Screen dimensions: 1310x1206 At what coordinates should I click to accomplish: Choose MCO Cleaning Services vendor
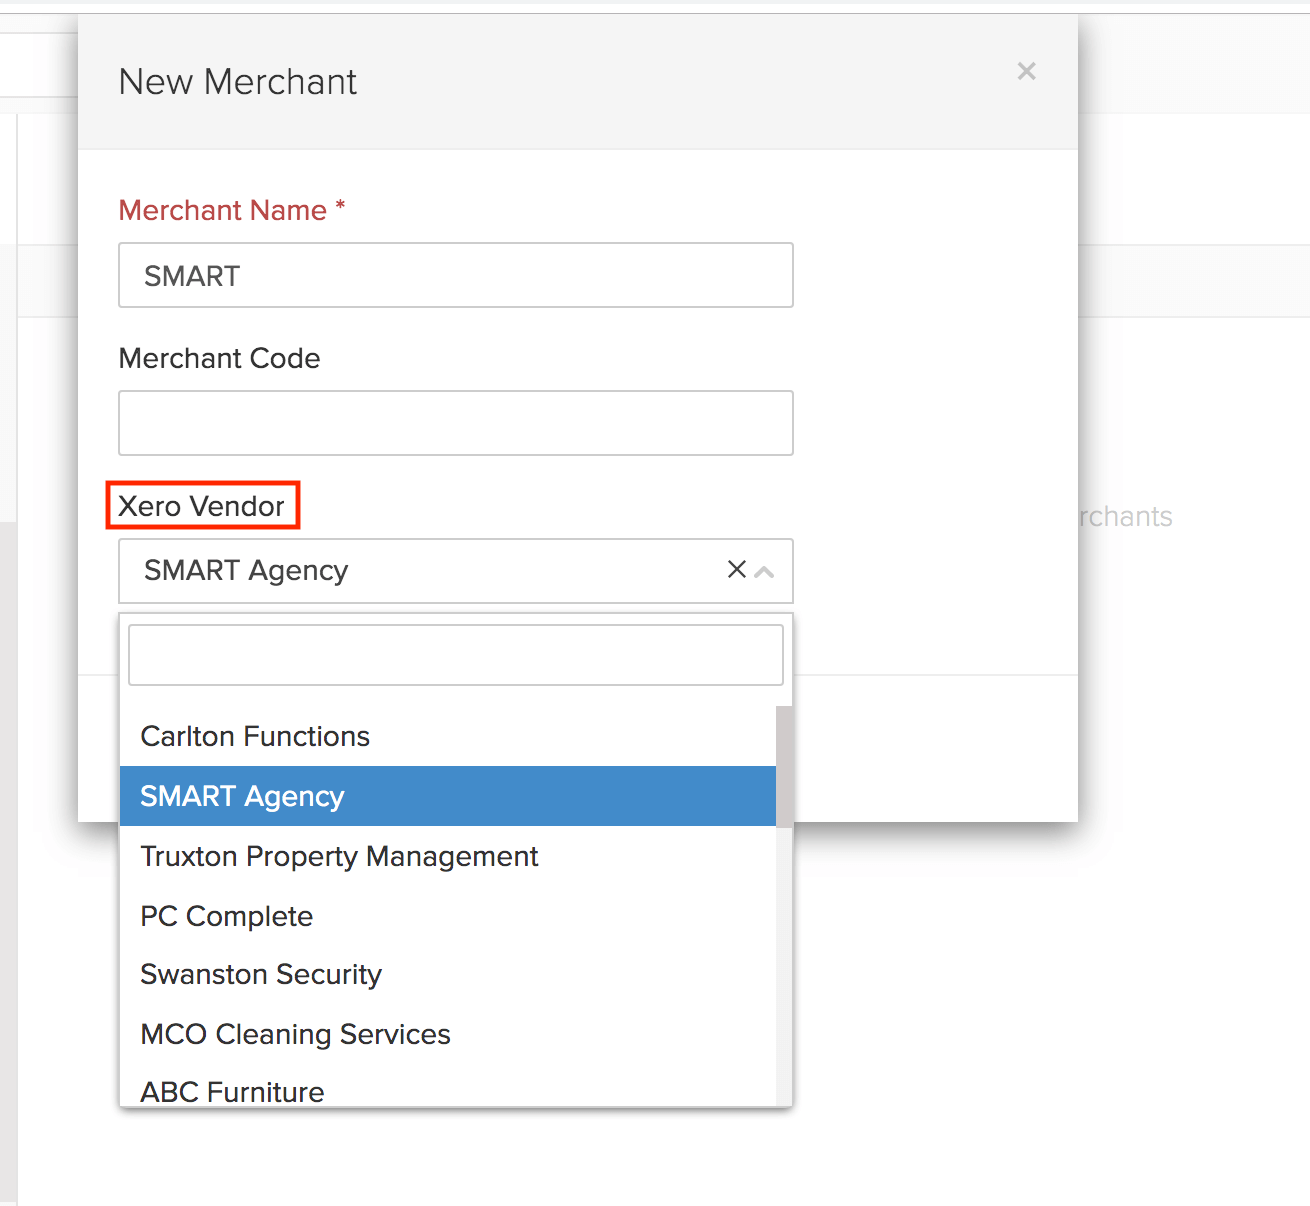(295, 1034)
